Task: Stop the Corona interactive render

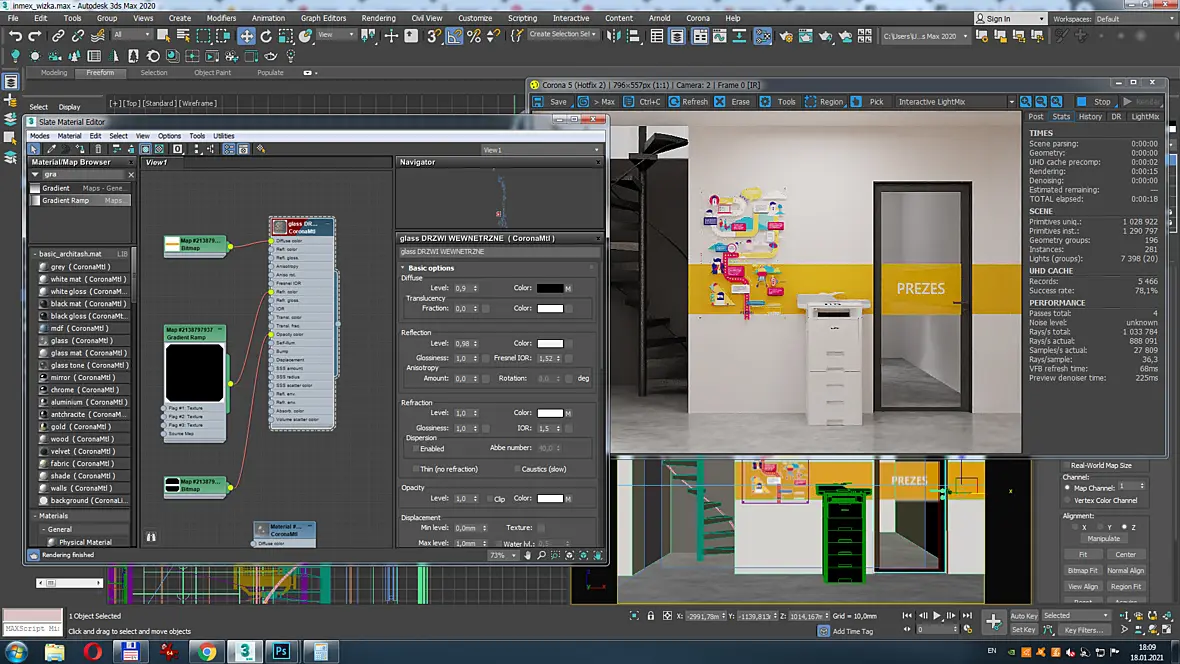Action: [1094, 102]
